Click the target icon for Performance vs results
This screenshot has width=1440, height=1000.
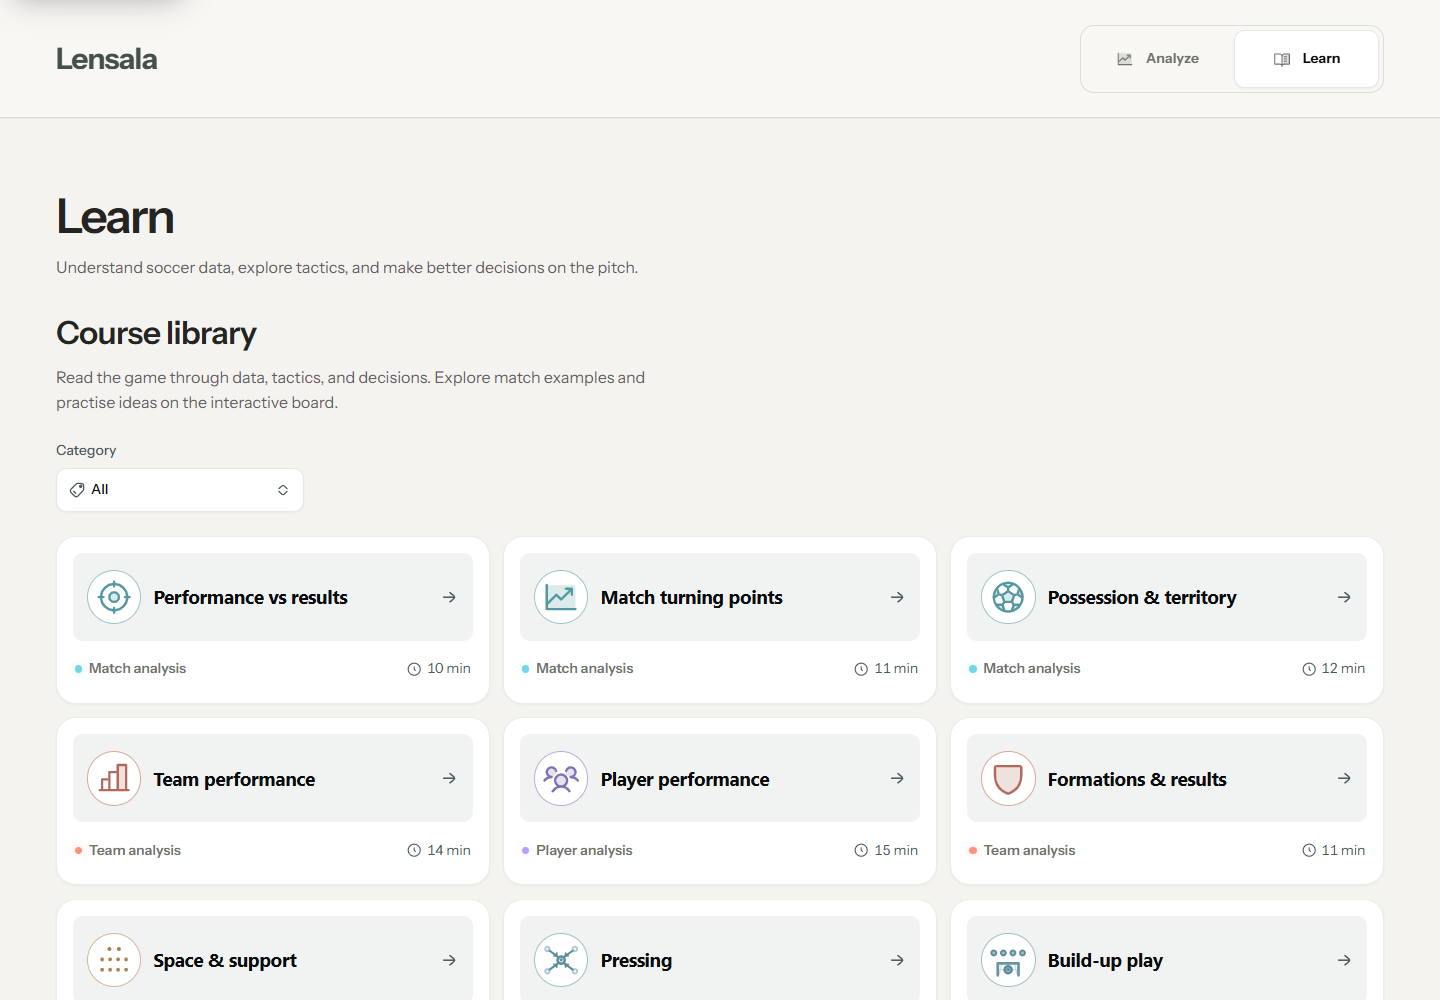pos(114,597)
